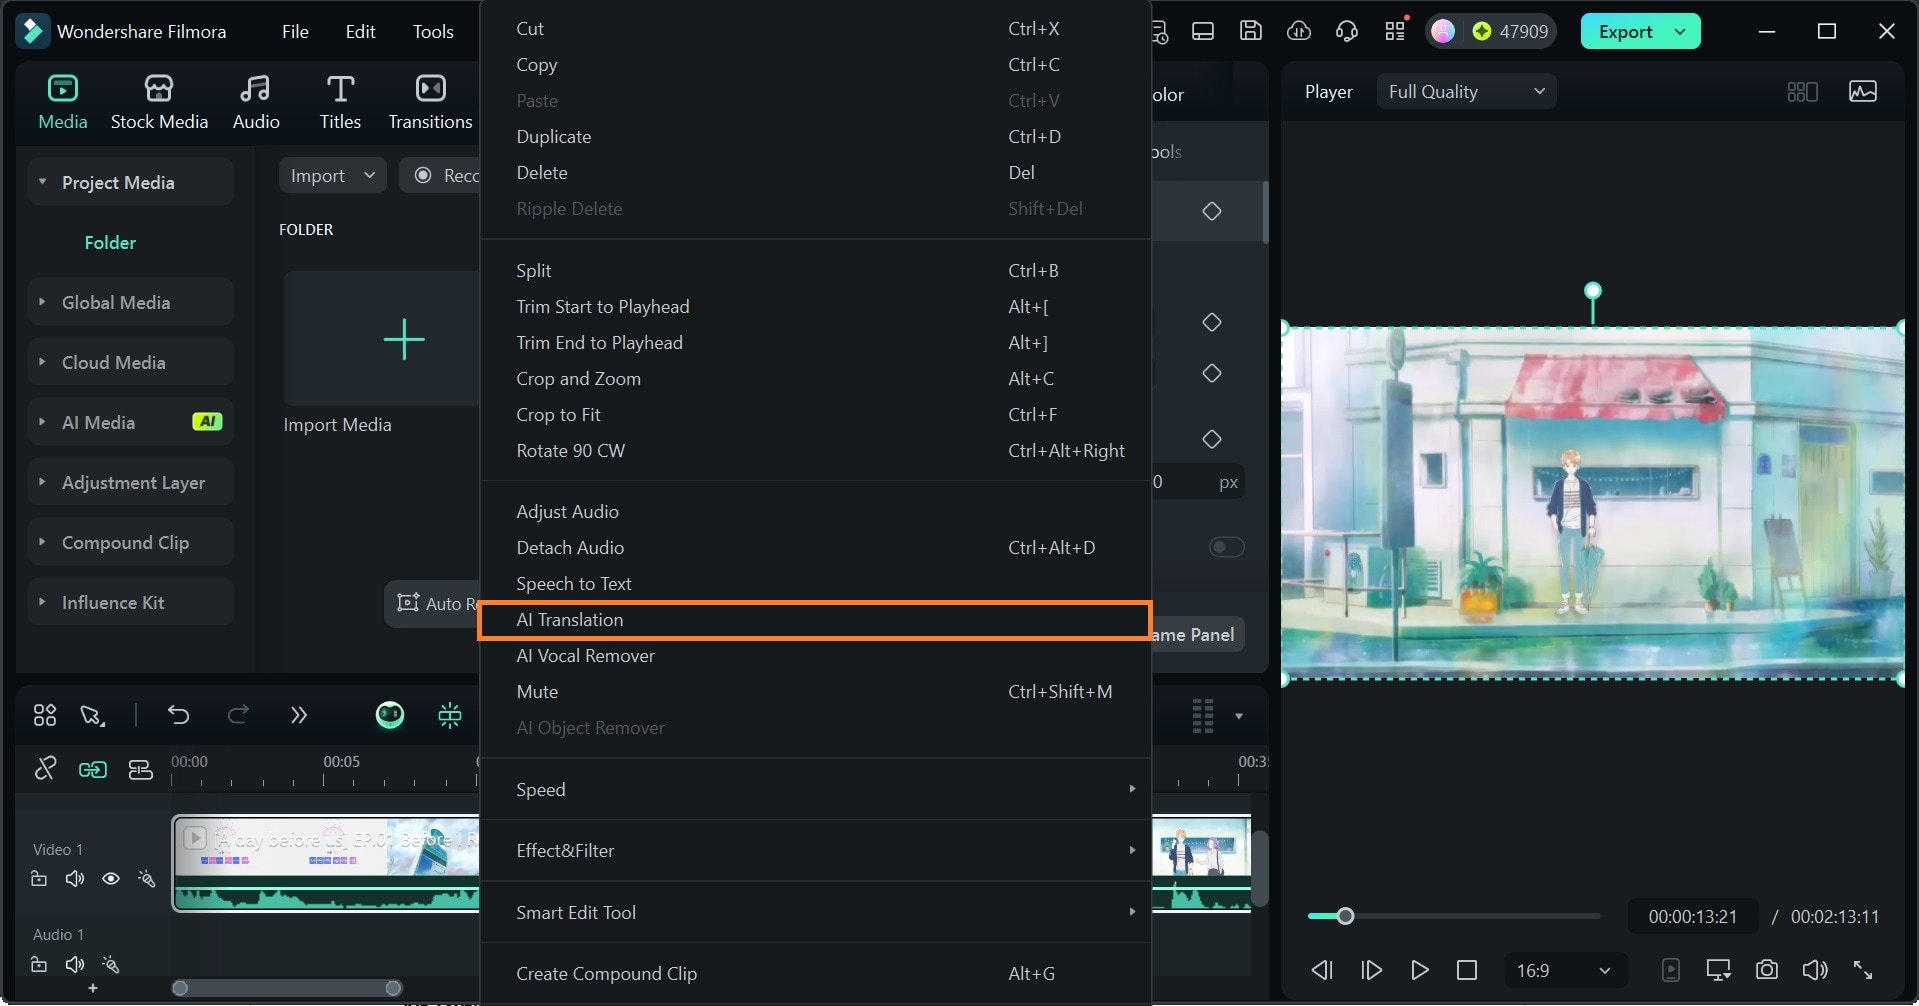Open the Media tab icon

pos(62,101)
